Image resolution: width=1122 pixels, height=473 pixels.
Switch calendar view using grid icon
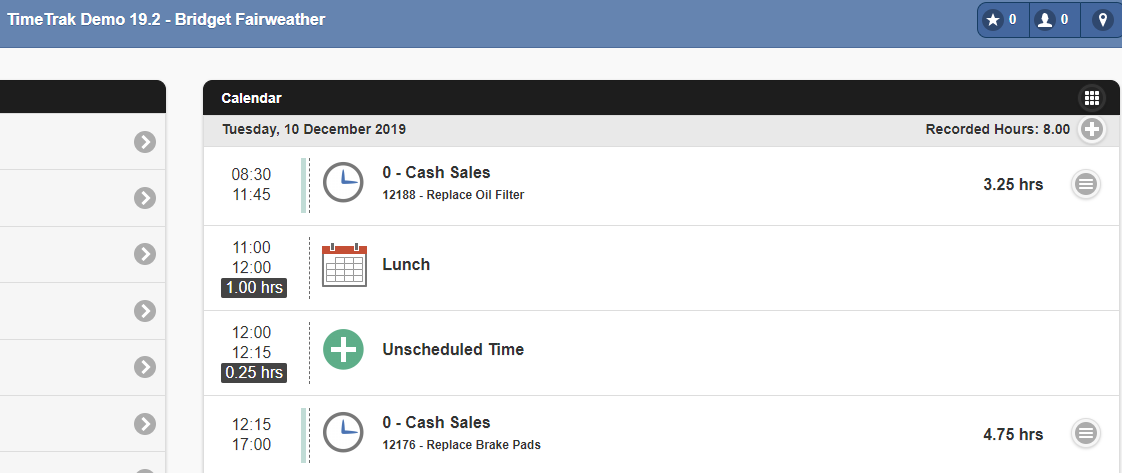[x=1092, y=99]
